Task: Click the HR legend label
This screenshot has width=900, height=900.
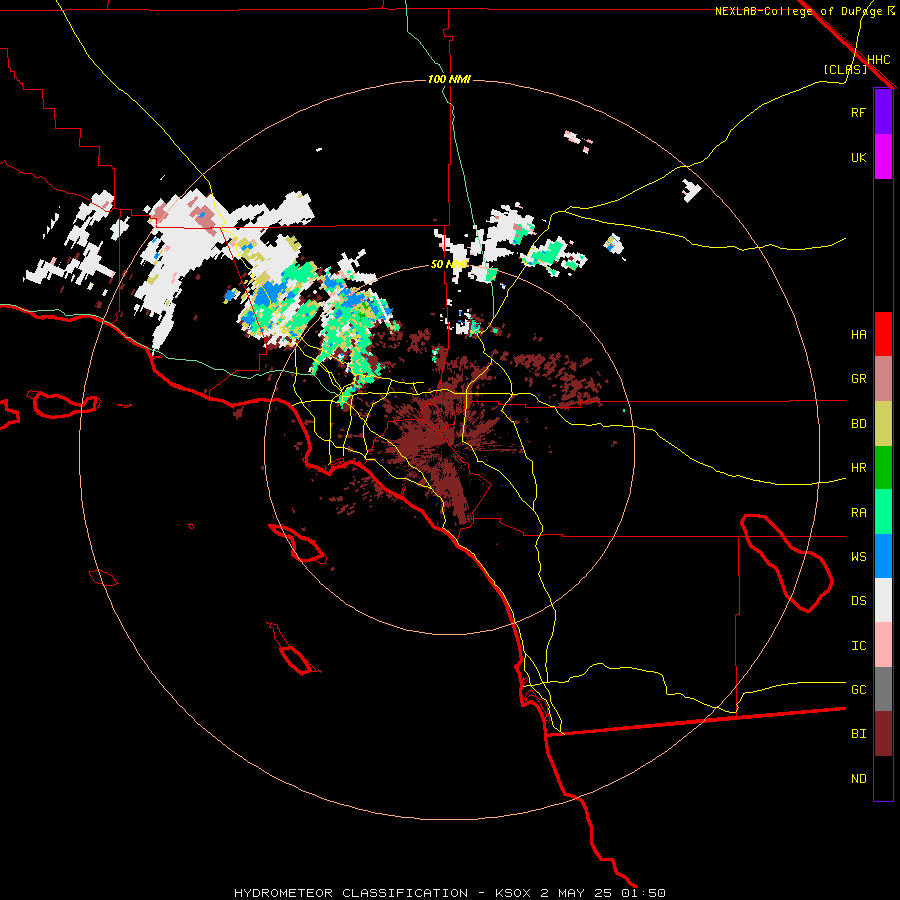Action: point(858,468)
